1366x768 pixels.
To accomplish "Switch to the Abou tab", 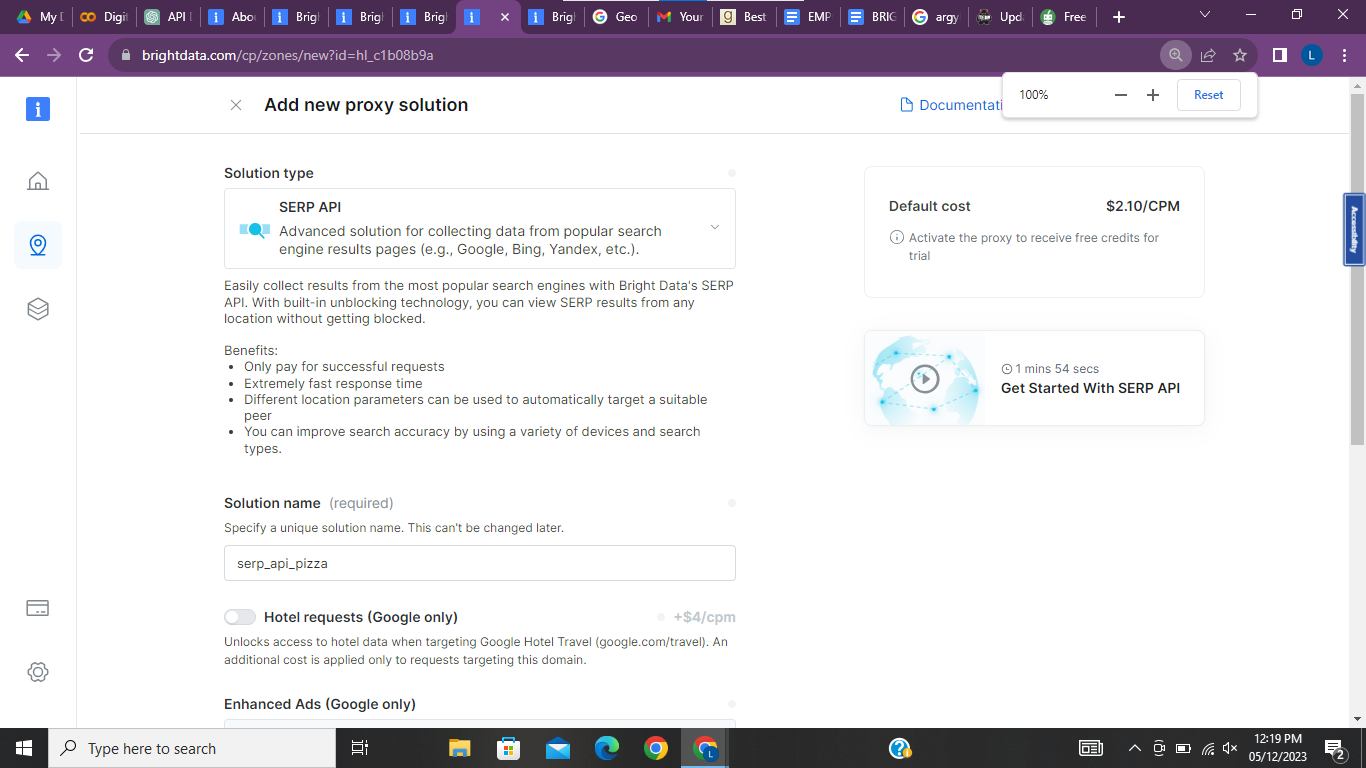I will tap(231, 17).
